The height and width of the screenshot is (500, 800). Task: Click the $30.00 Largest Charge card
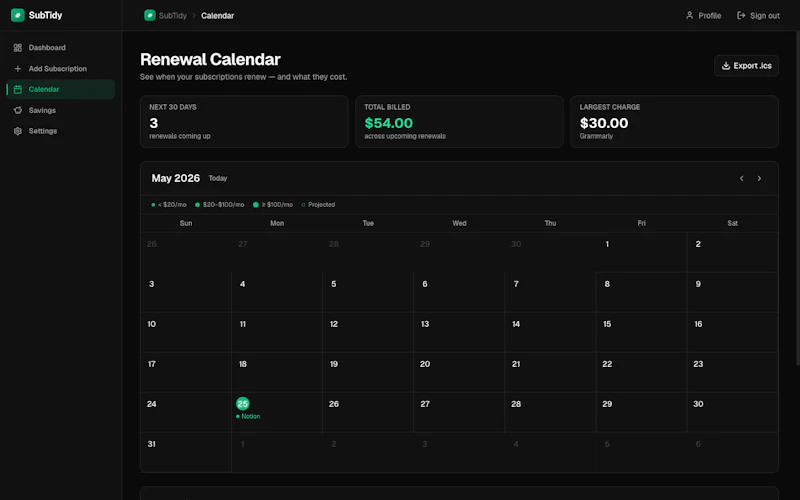click(674, 121)
